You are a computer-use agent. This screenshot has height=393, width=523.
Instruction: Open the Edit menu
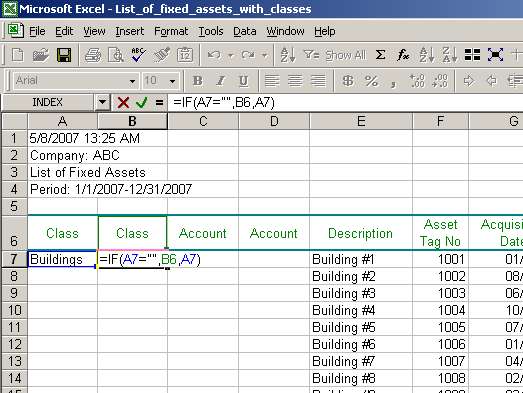pos(64,31)
